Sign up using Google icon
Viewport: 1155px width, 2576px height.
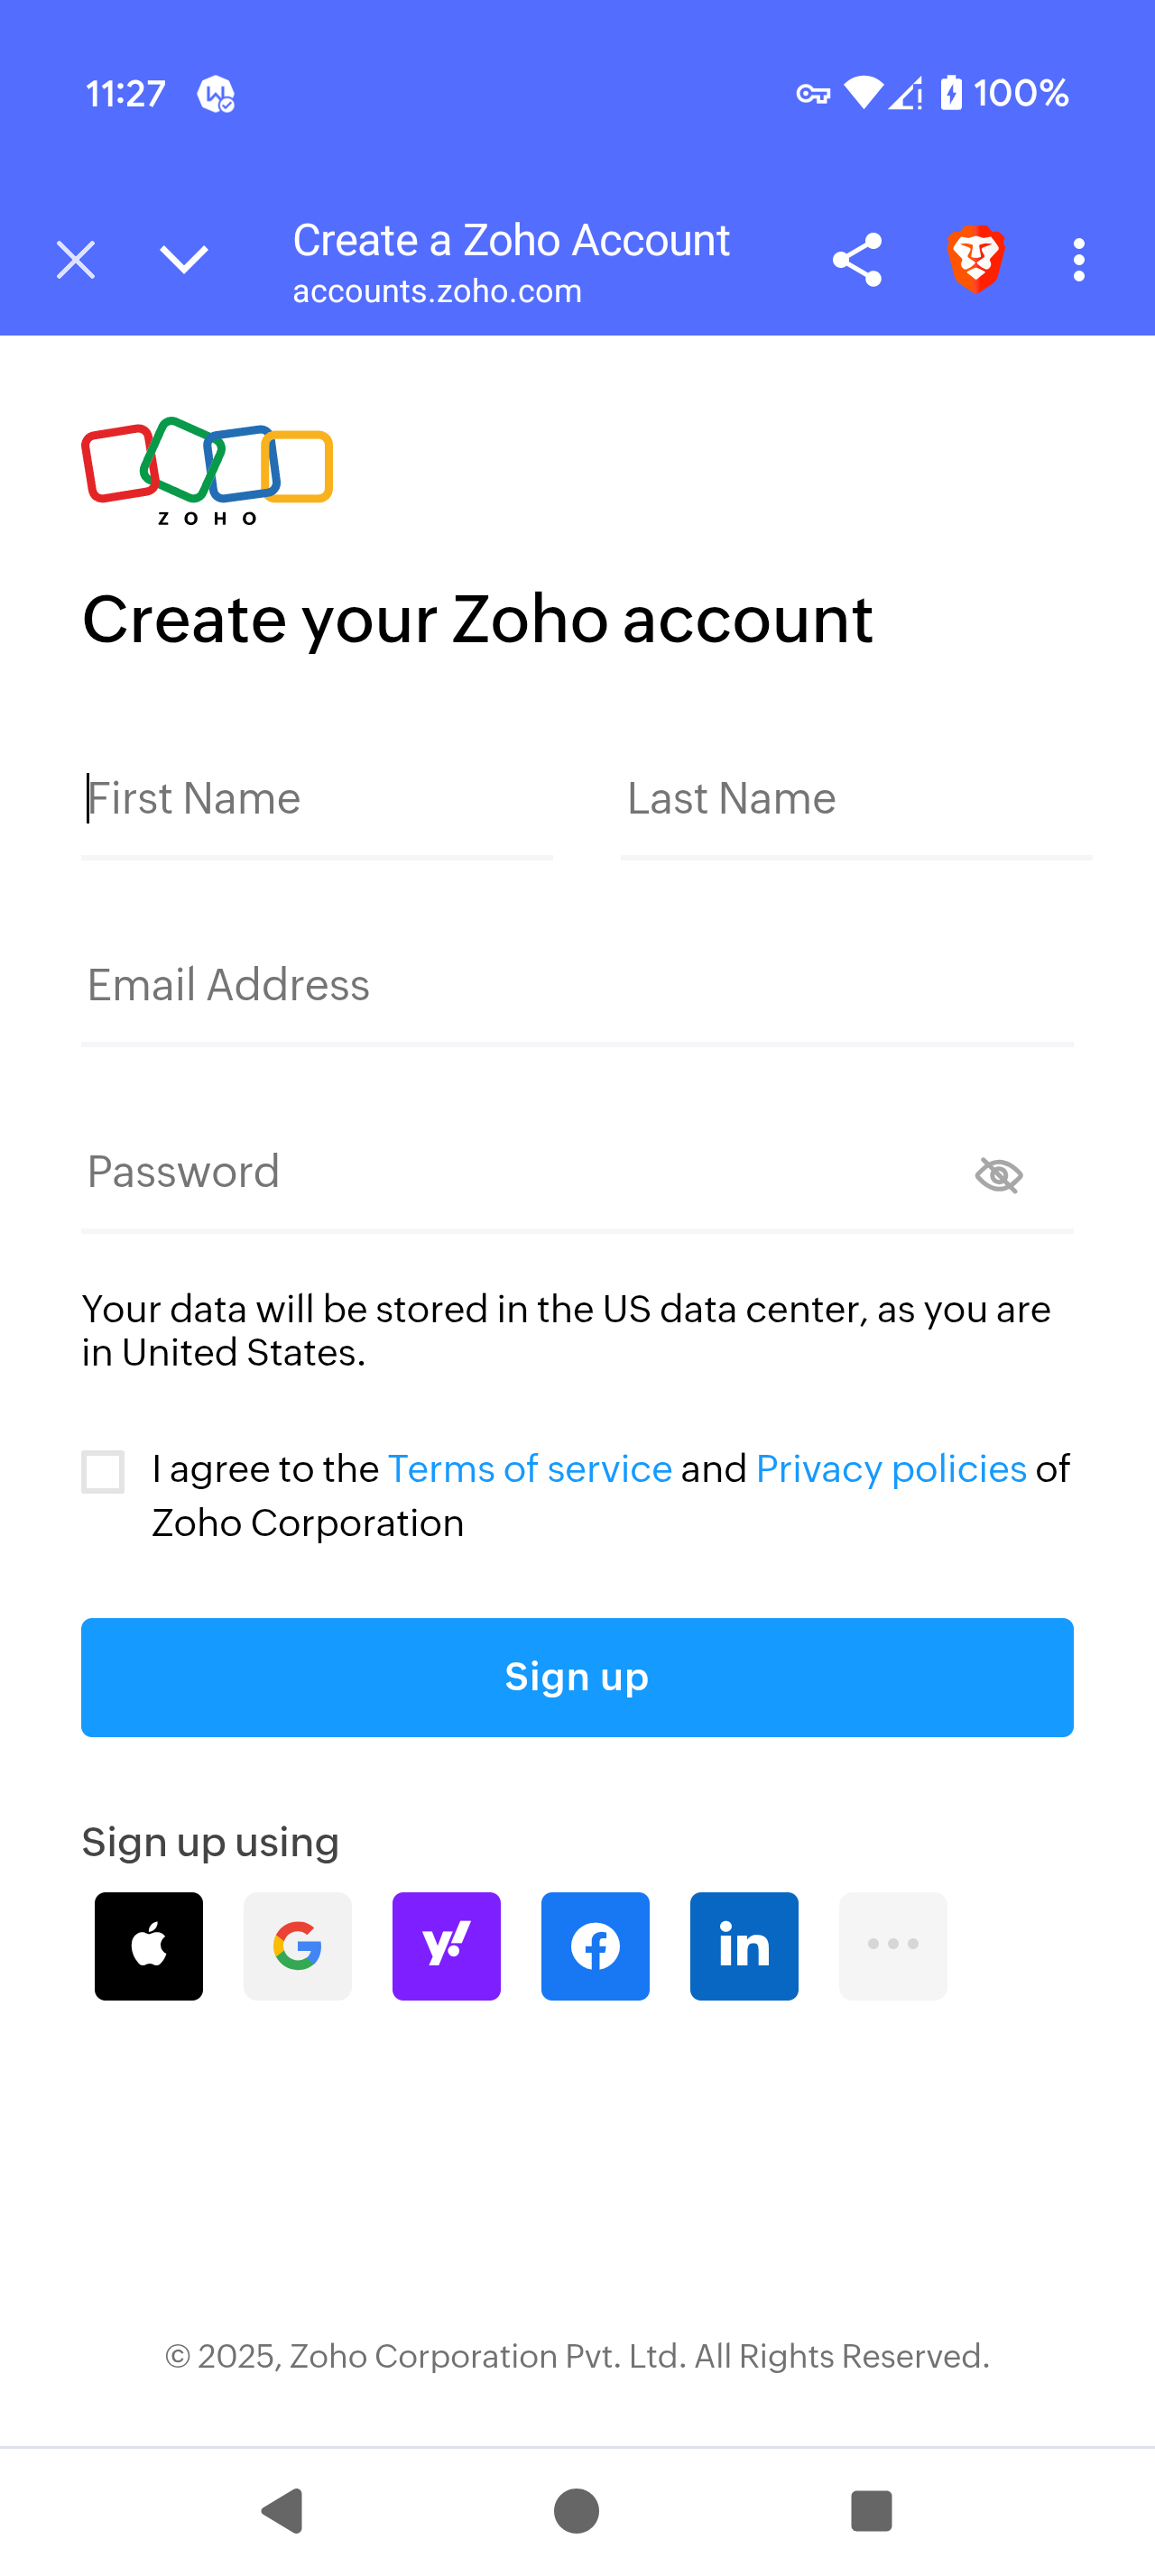pos(297,1945)
